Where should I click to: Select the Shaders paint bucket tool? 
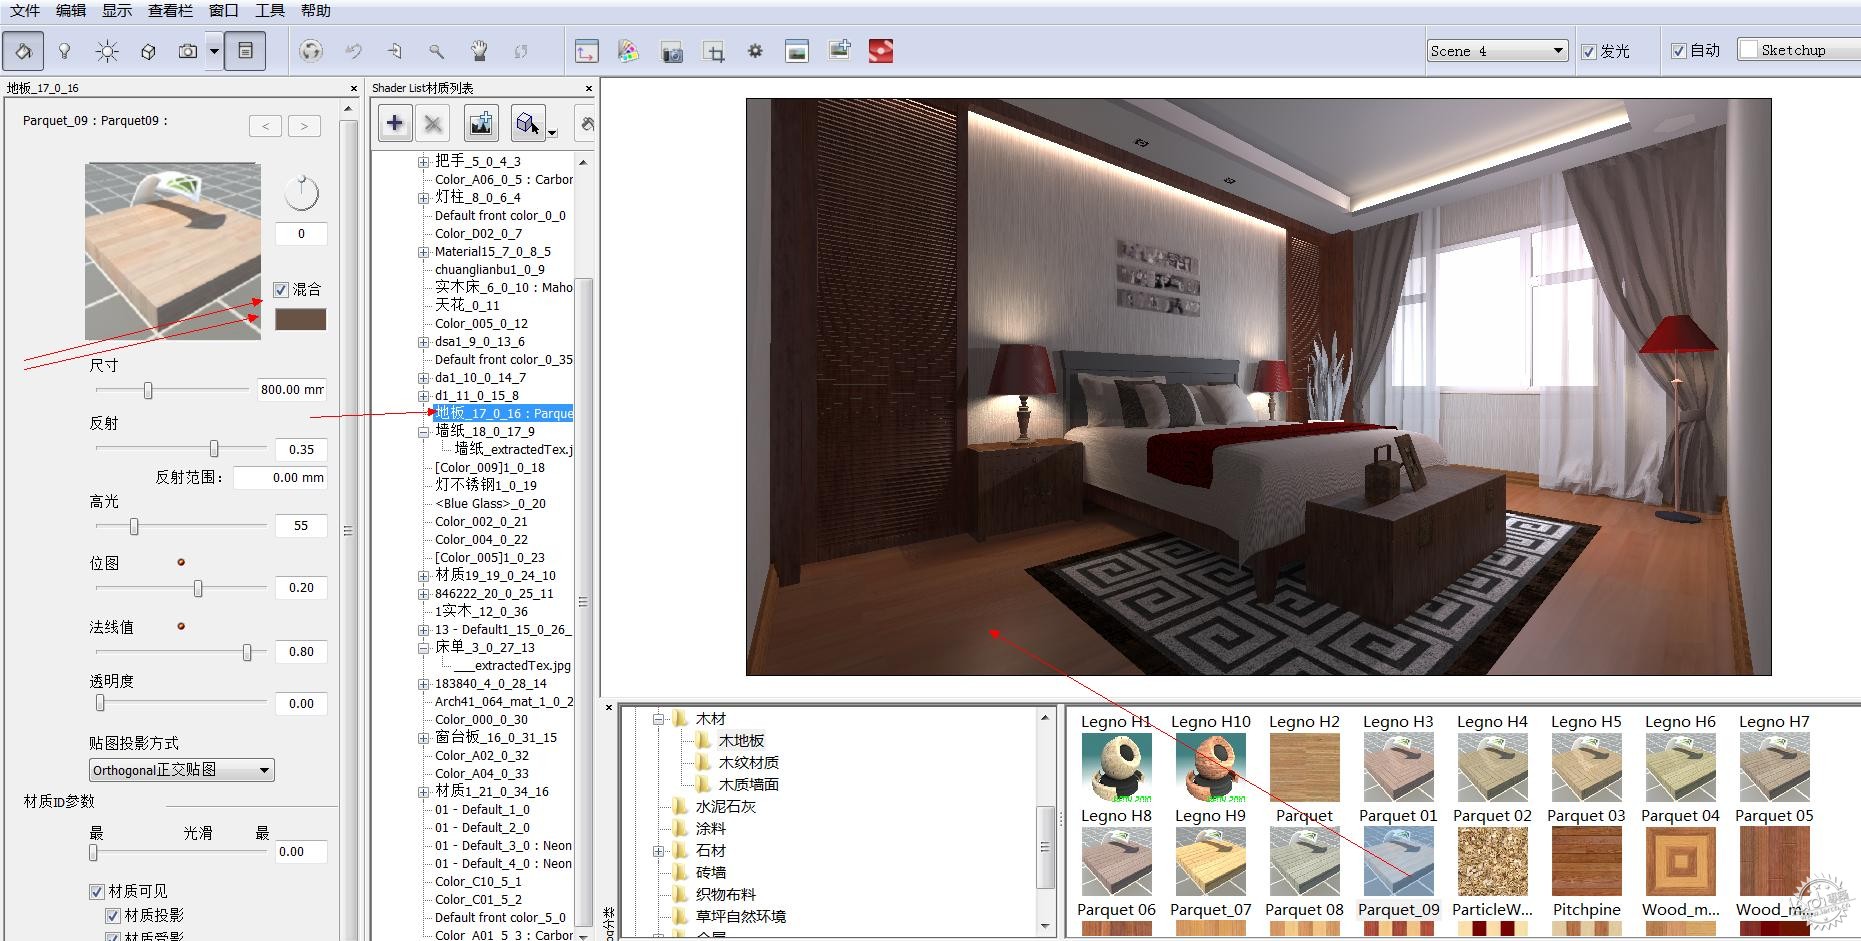click(23, 51)
